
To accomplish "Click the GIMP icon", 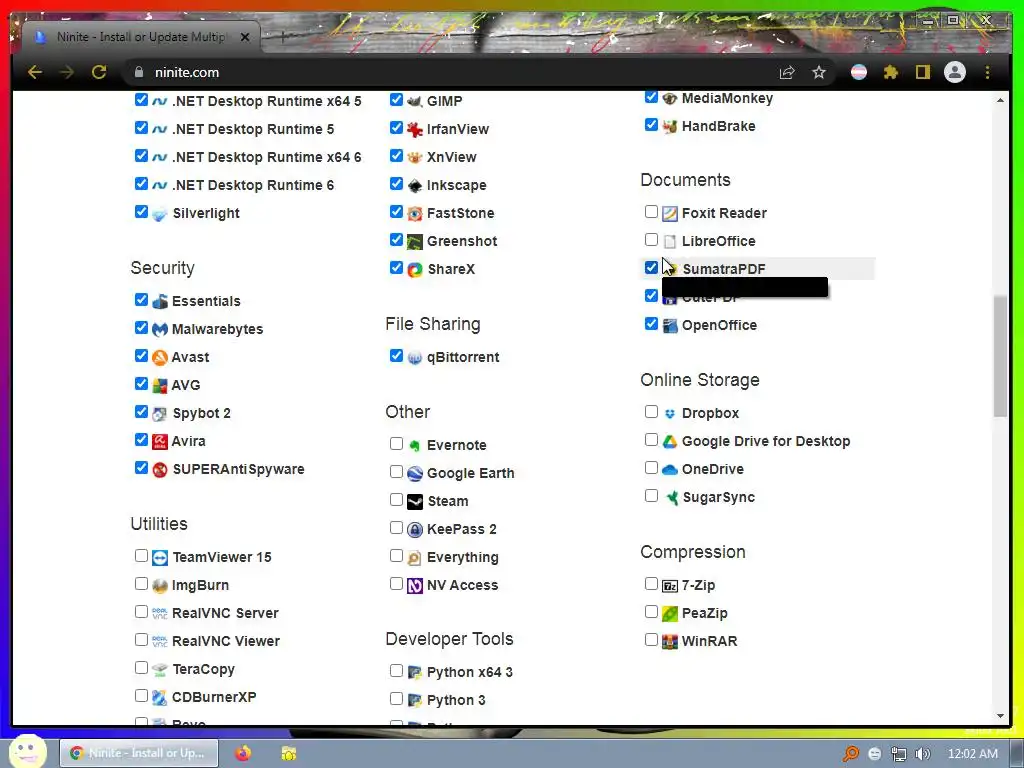I will point(415,102).
